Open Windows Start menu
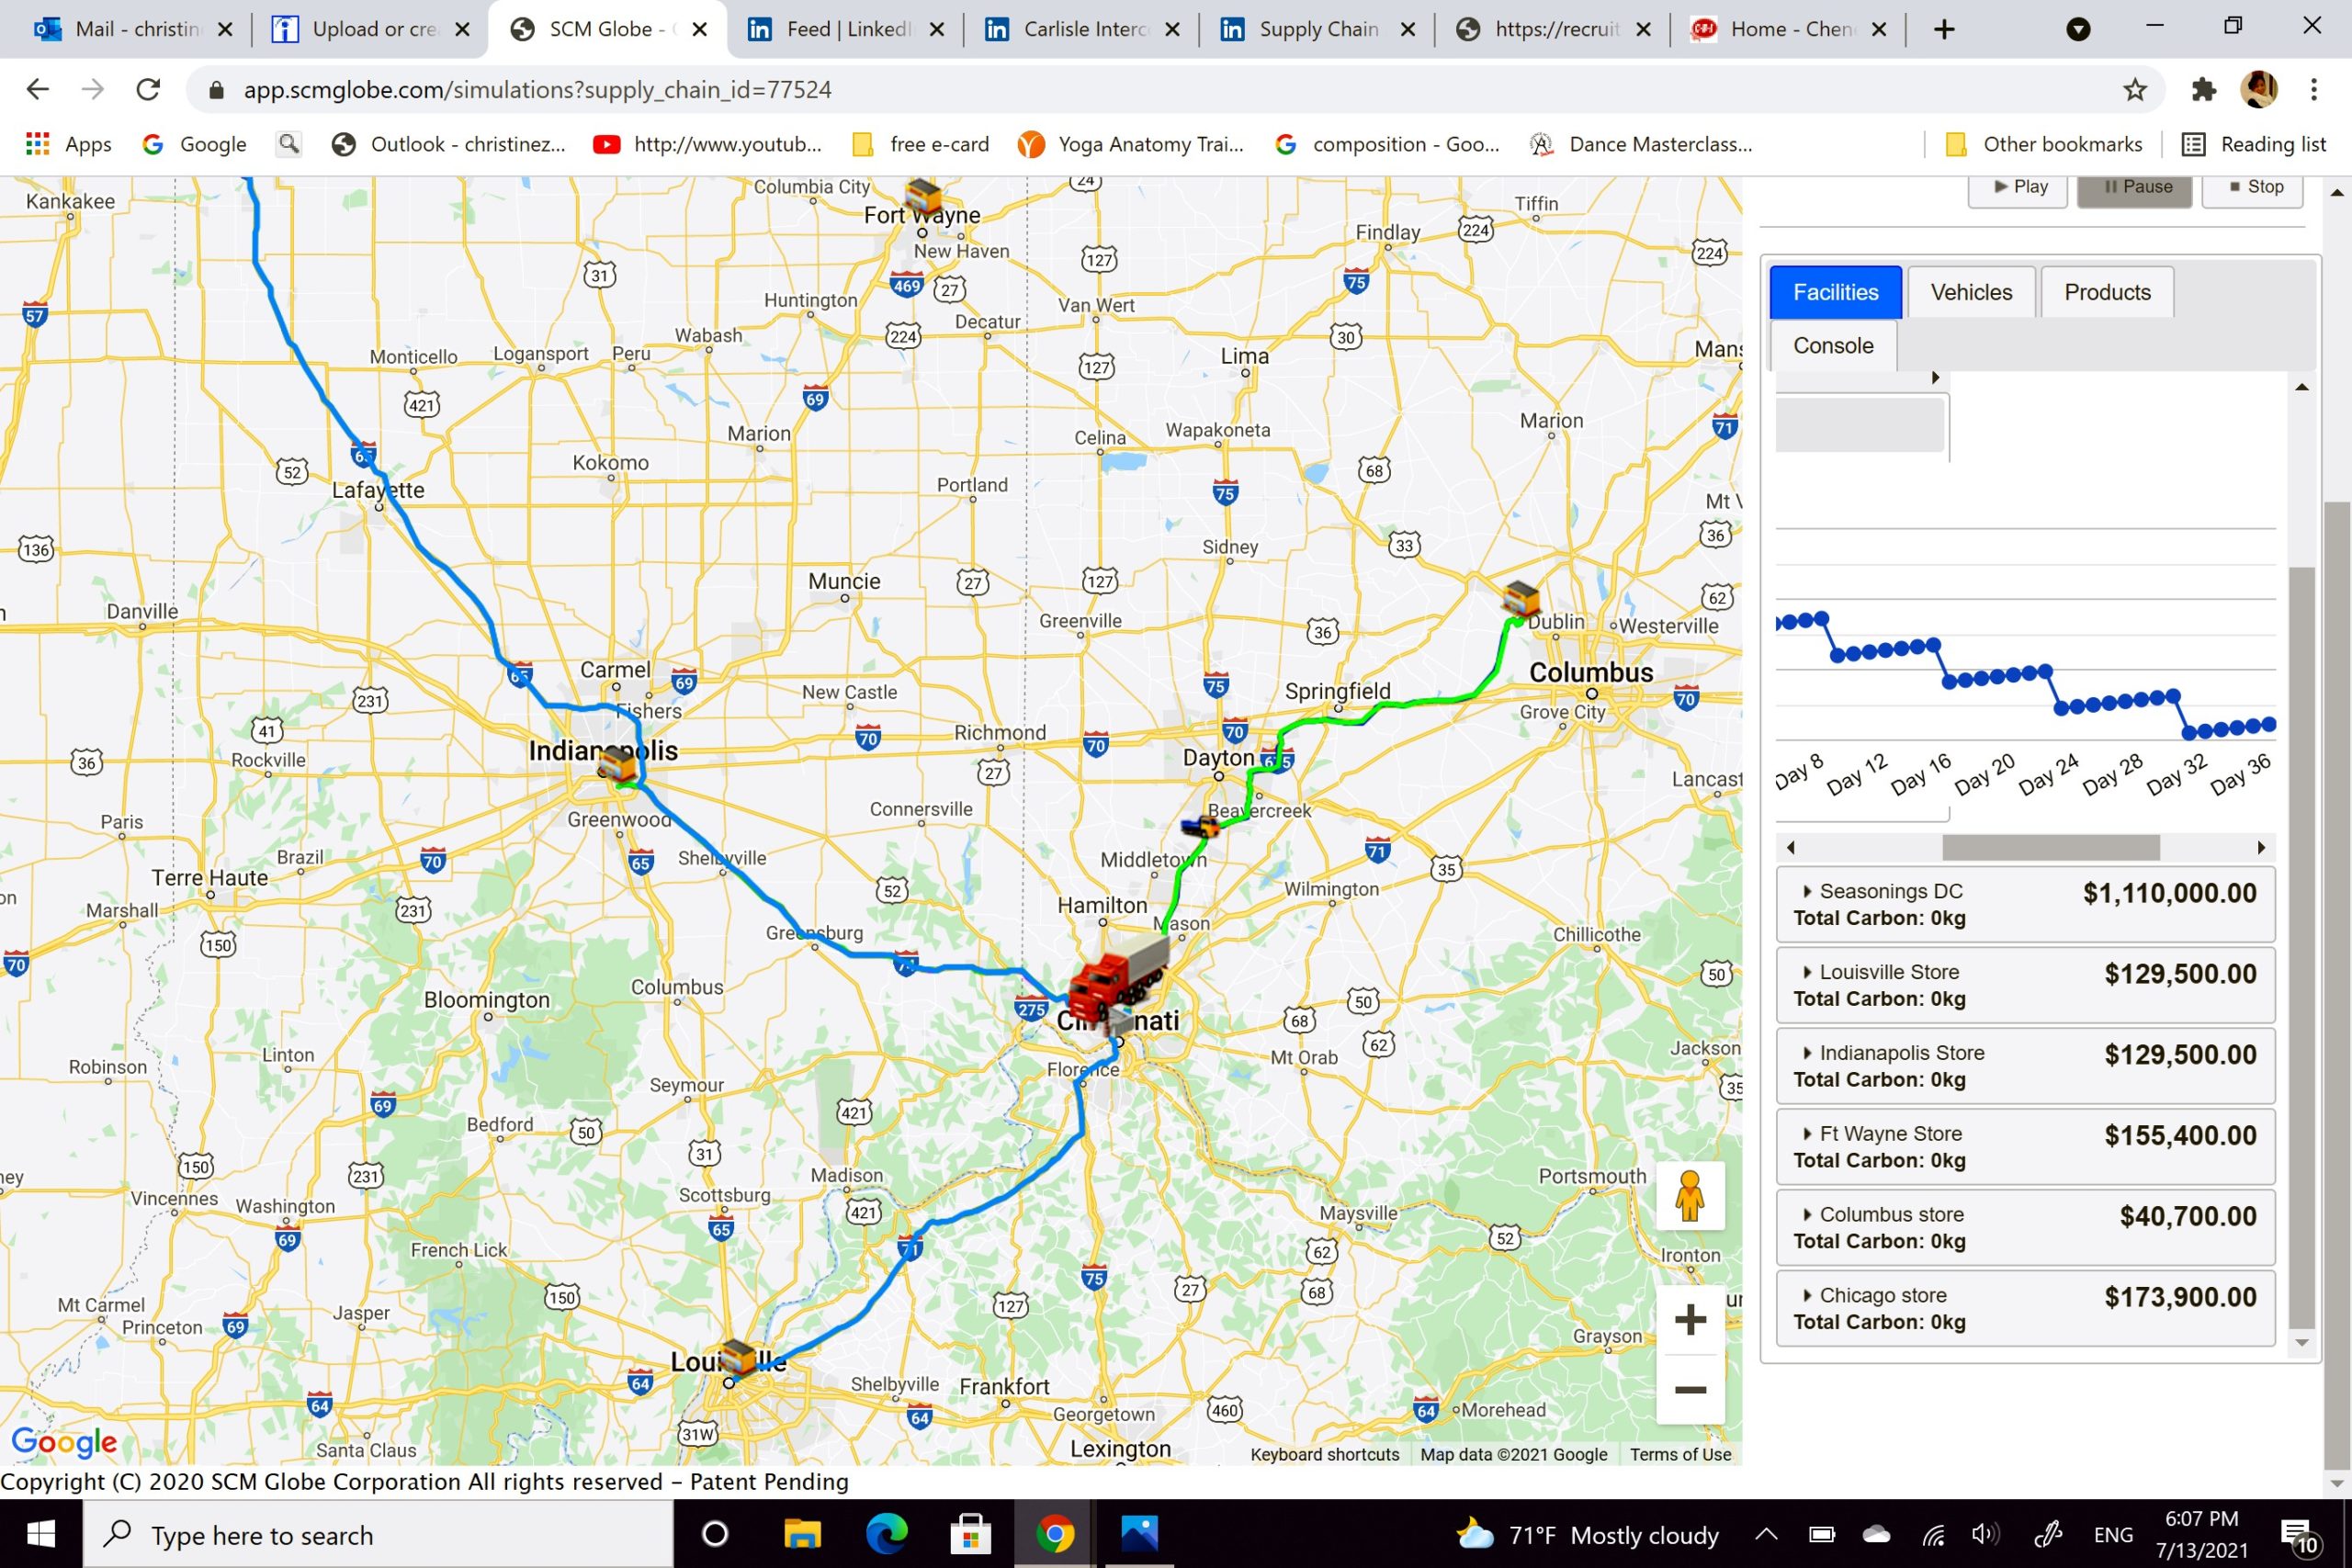Viewport: 2352px width, 1568px height. [40, 1534]
